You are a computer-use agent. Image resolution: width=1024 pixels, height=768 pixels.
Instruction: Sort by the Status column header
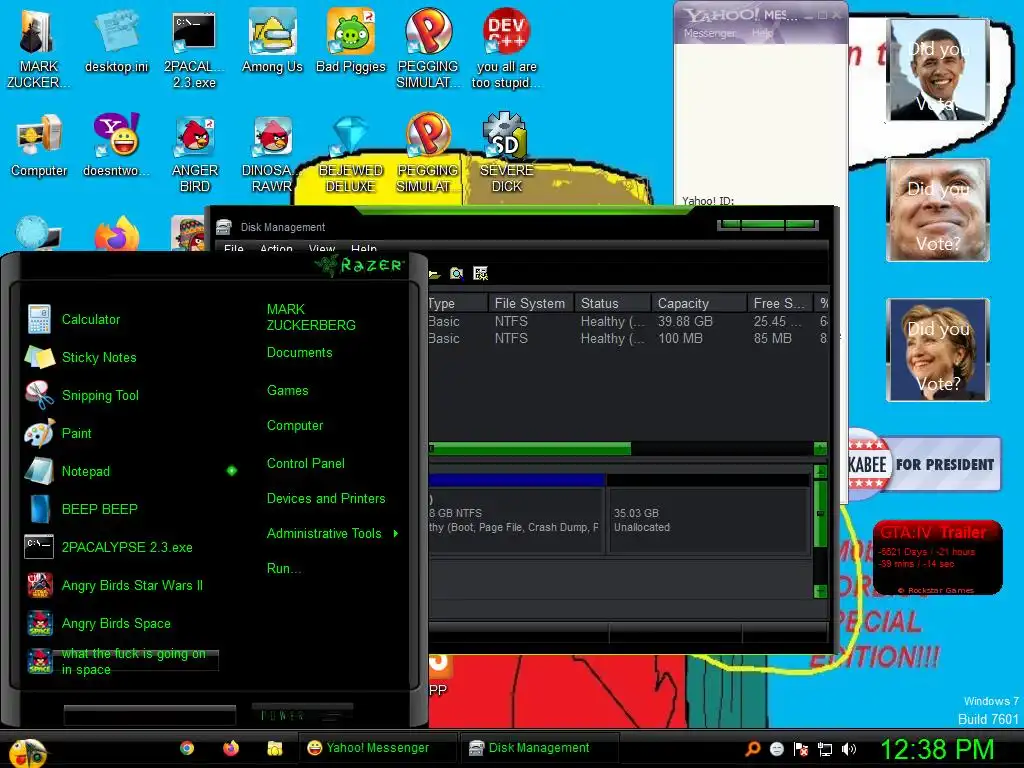[613, 303]
